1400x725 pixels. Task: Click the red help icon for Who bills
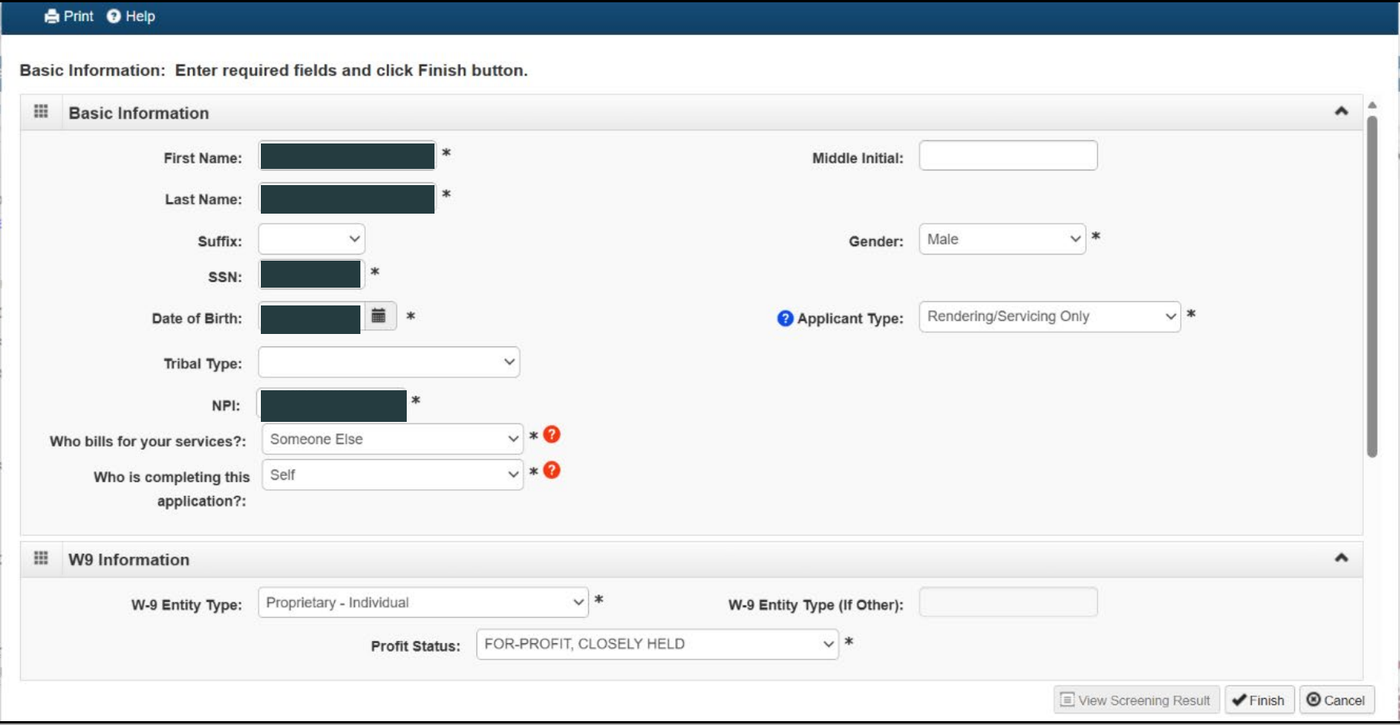click(551, 435)
